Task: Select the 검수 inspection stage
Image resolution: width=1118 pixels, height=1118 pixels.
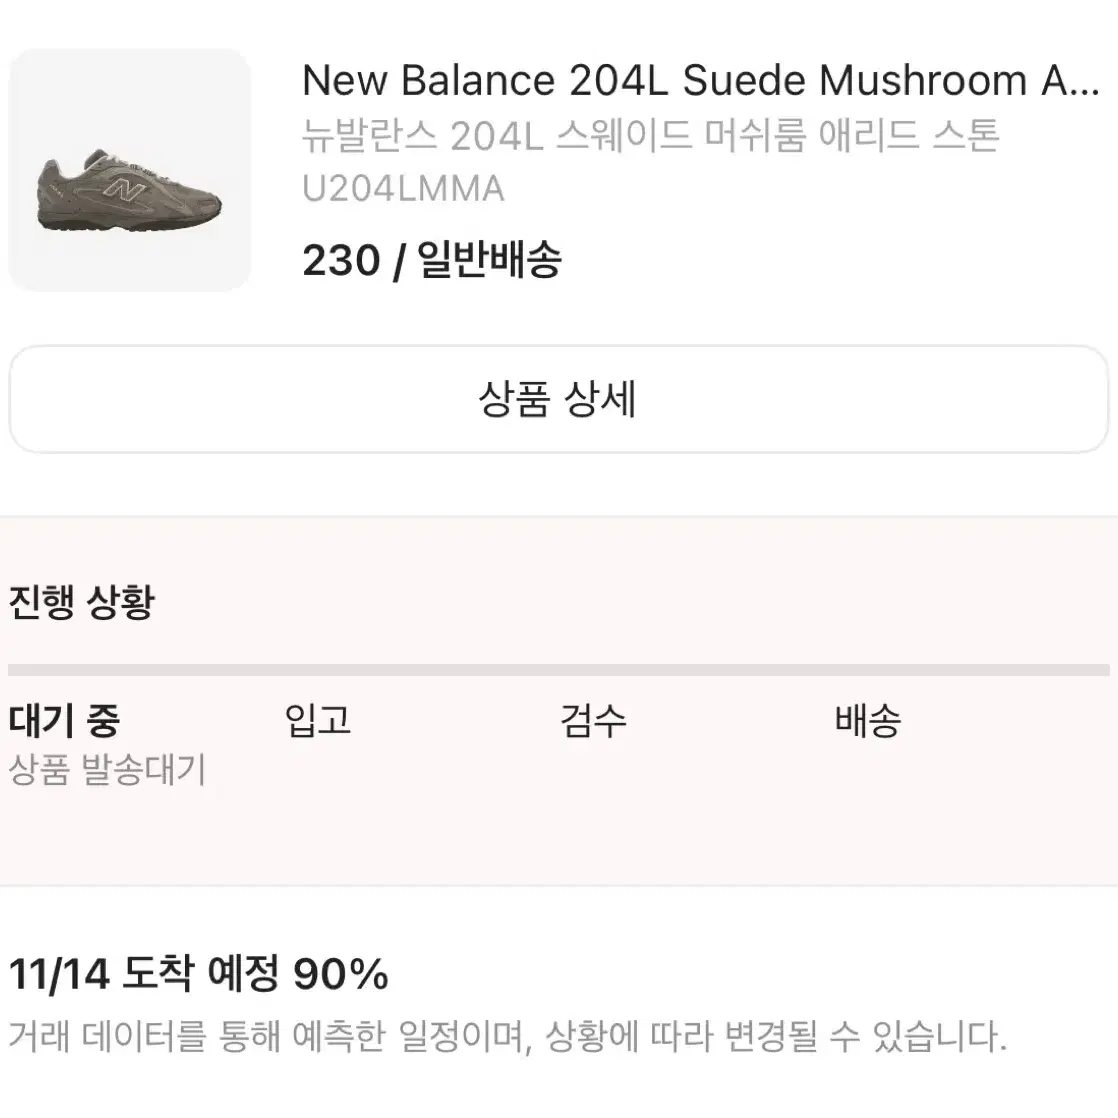Action: coord(594,719)
